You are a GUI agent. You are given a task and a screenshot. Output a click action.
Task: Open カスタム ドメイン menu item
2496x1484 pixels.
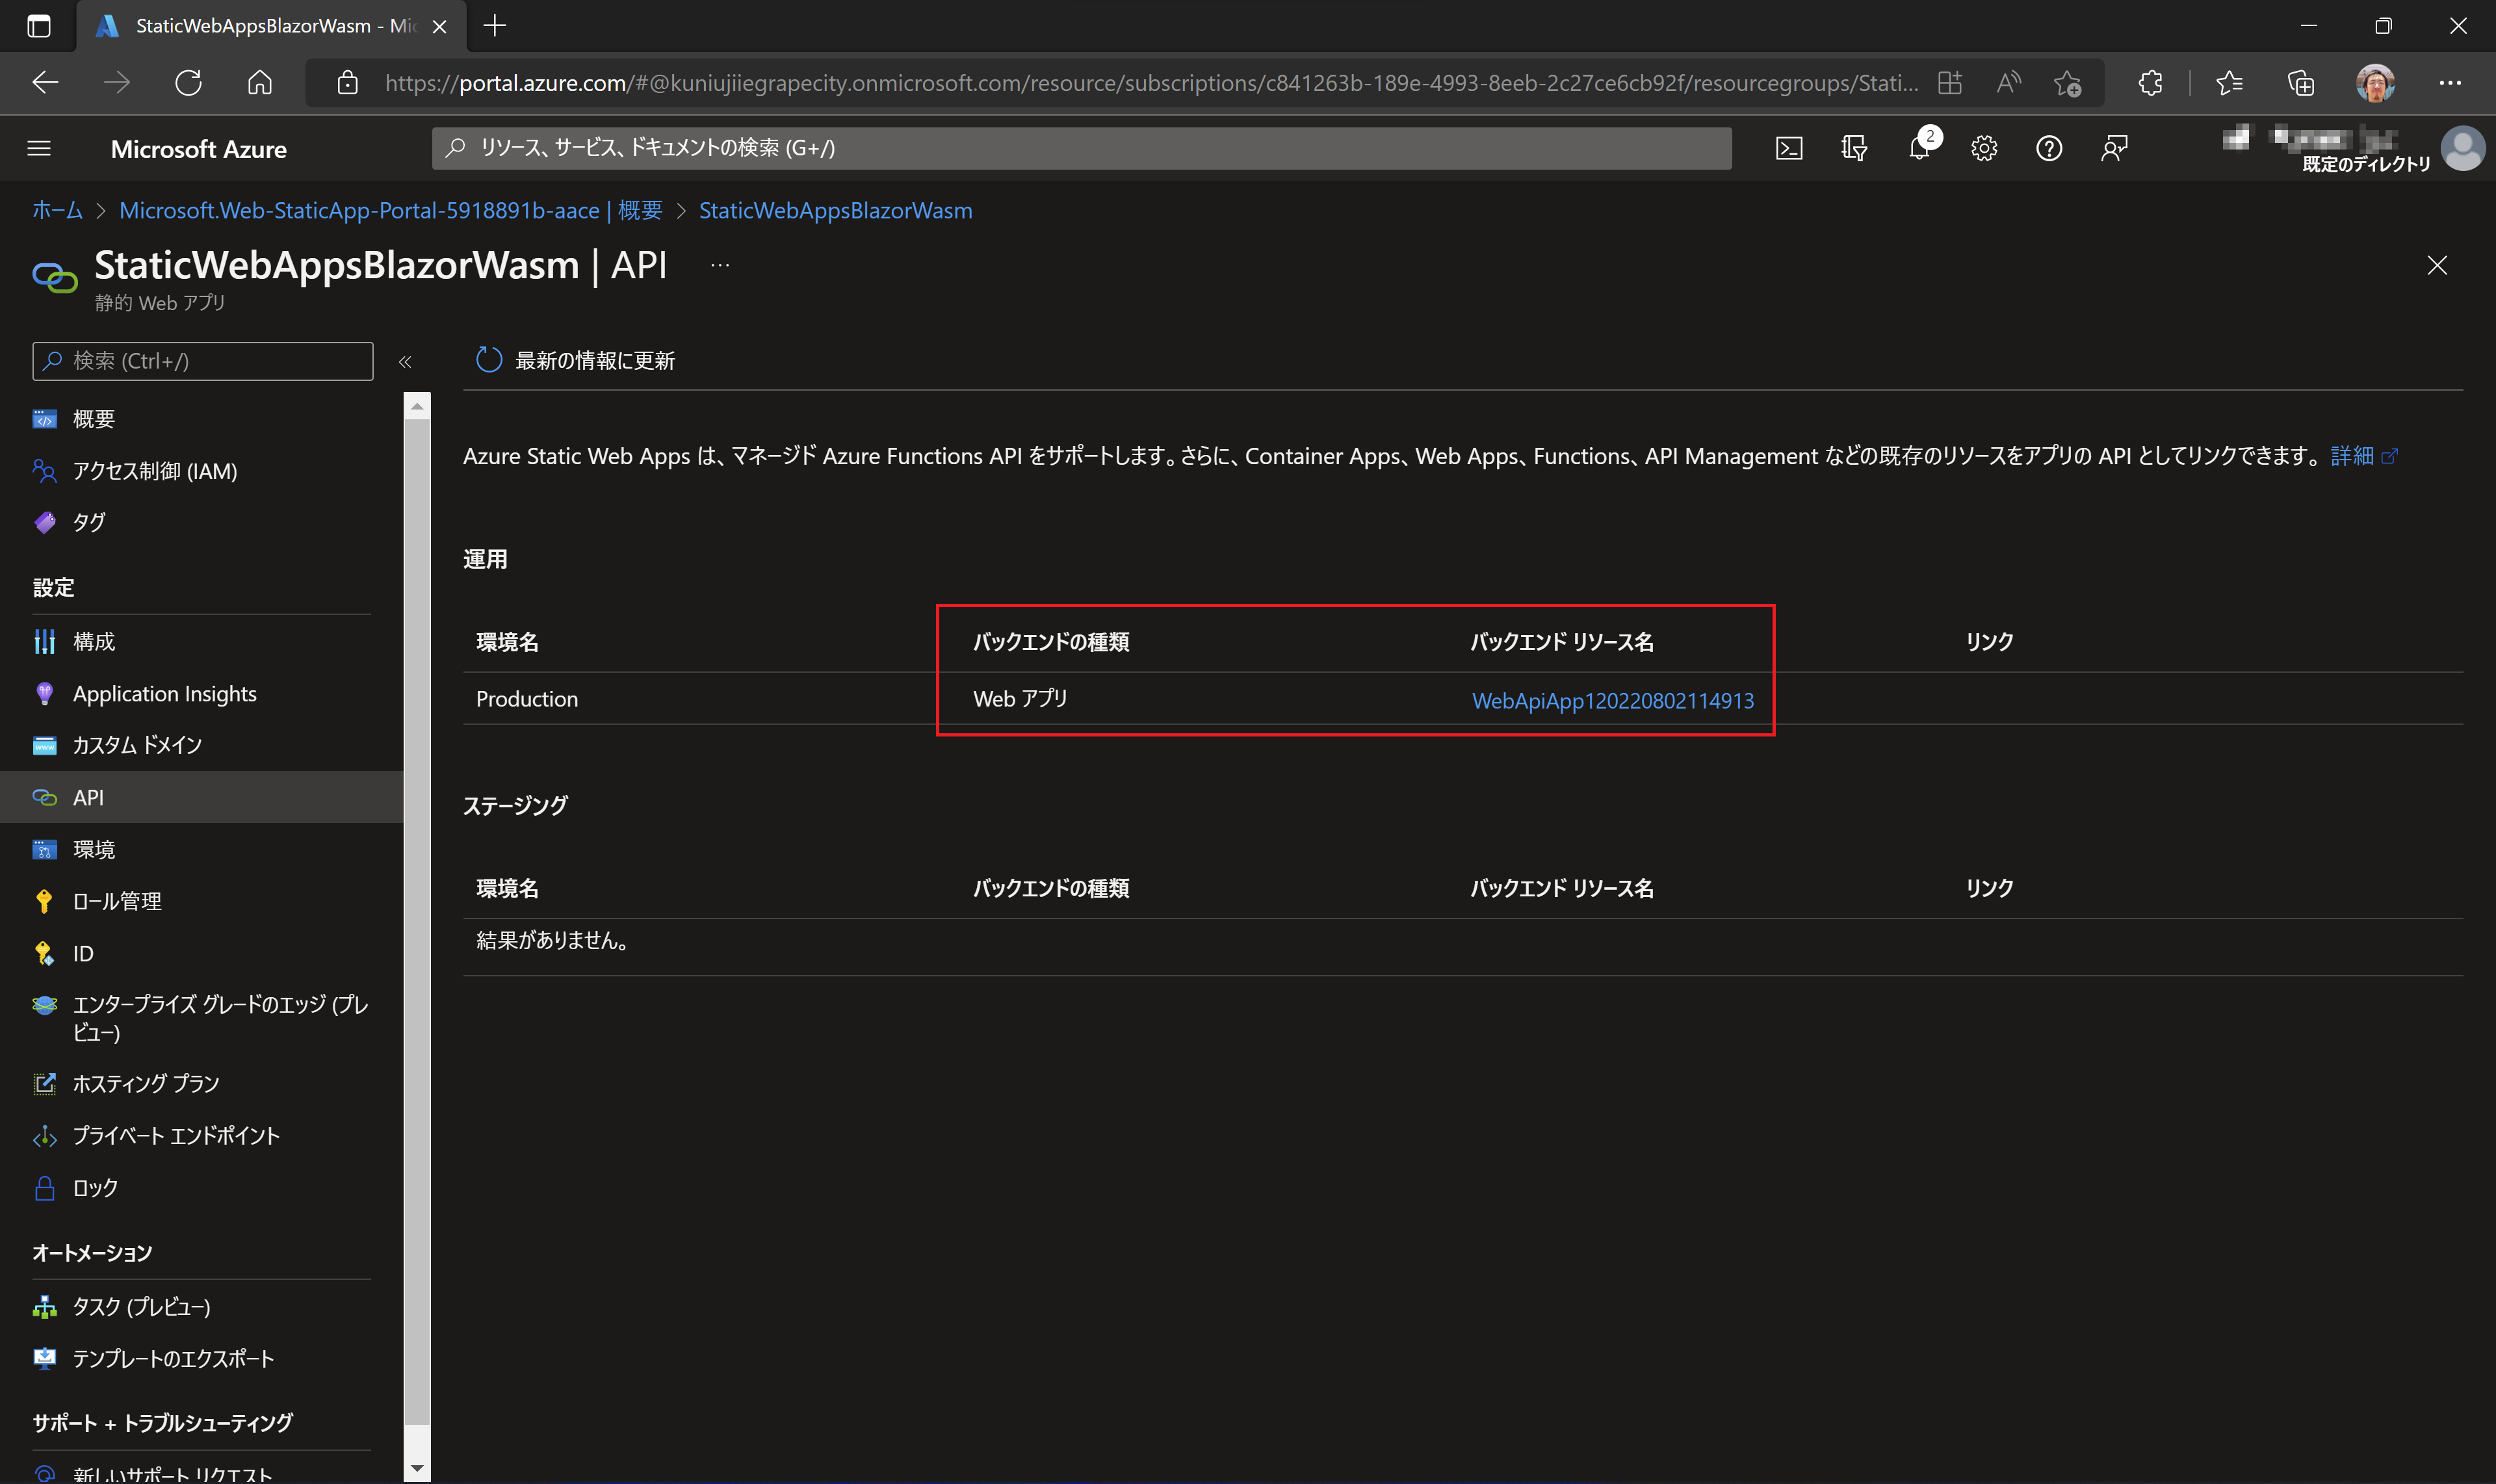(x=137, y=745)
